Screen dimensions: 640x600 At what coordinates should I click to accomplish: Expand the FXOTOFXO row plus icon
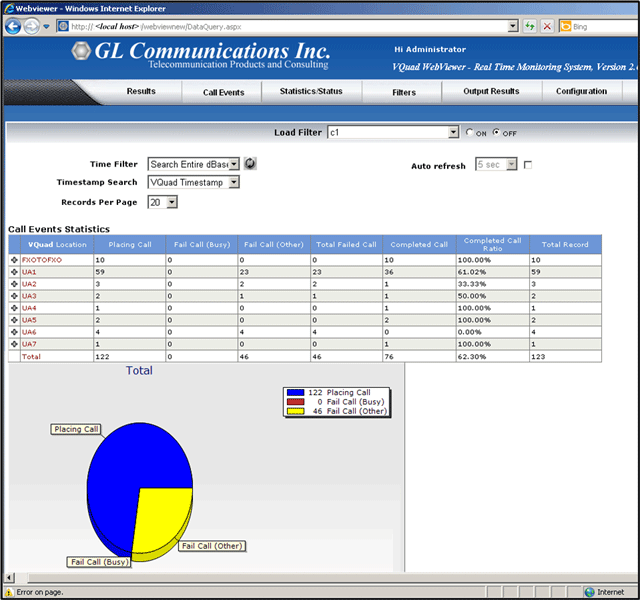(x=14, y=260)
